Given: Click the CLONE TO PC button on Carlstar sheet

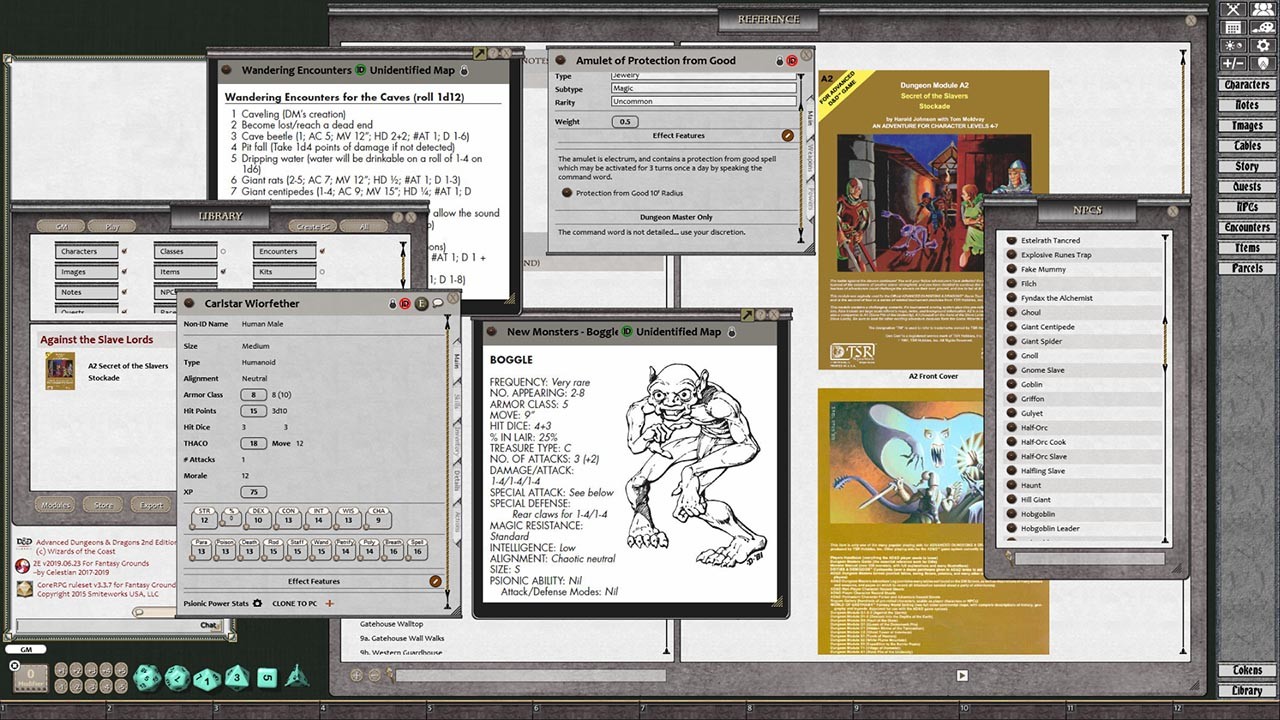Looking at the screenshot, I should click(x=294, y=604).
